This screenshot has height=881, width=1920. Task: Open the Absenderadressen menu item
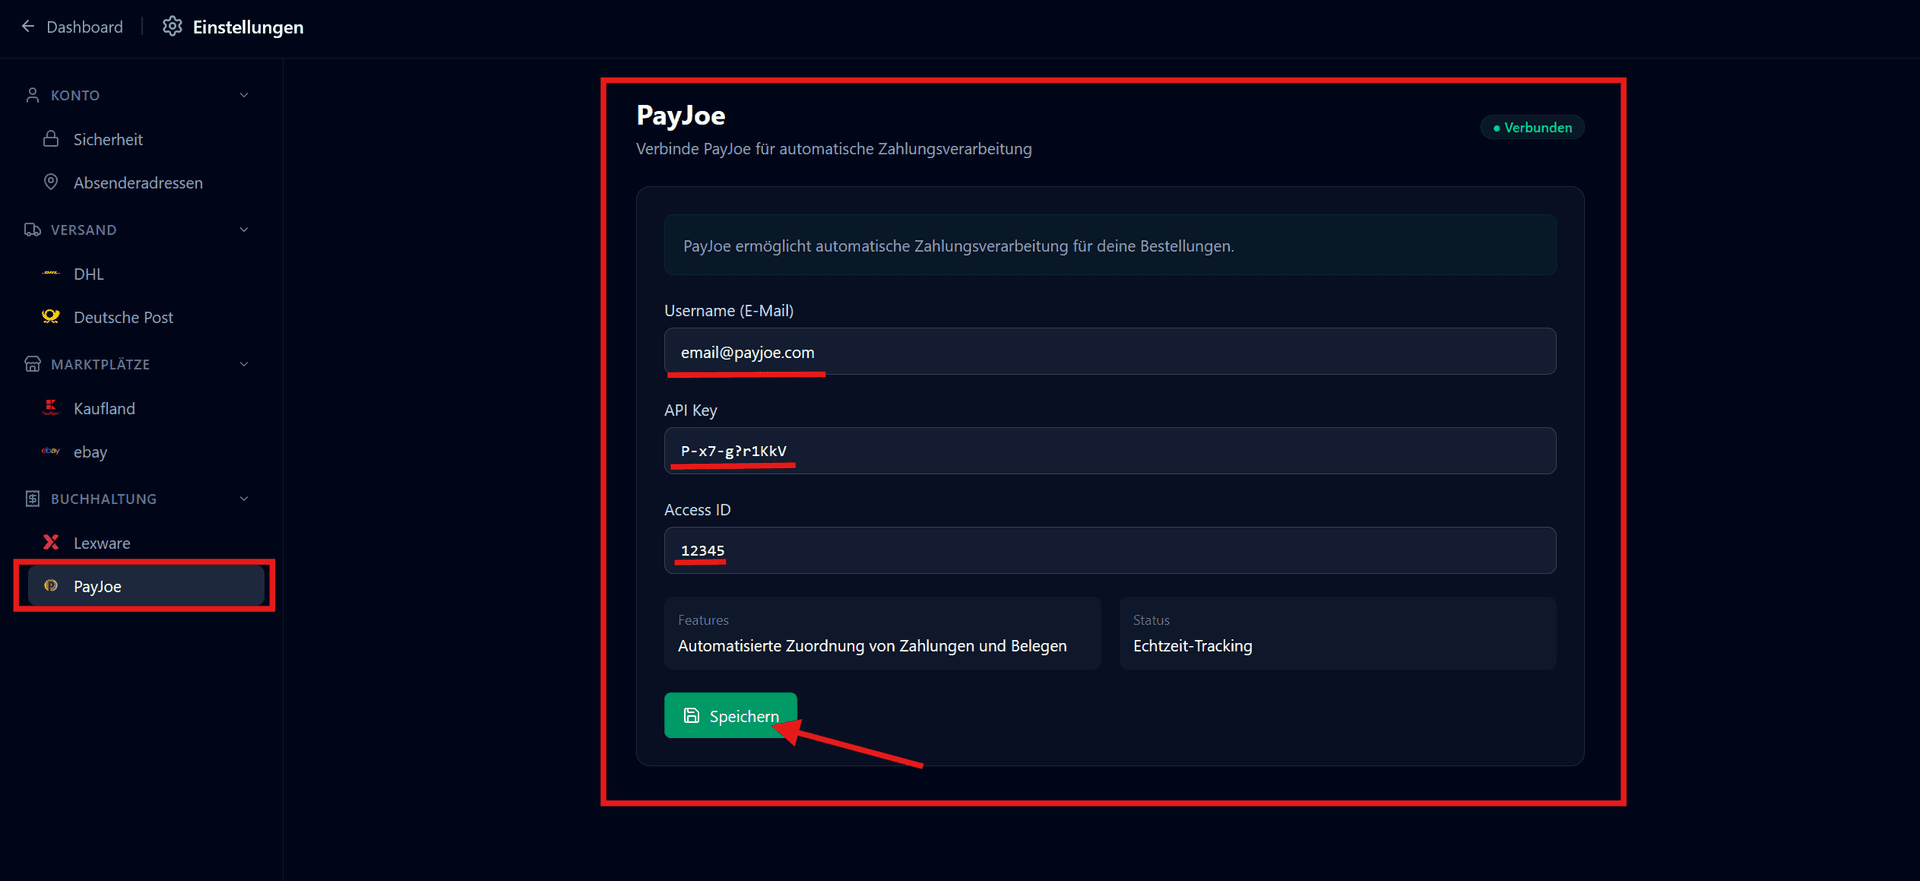pyautogui.click(x=138, y=183)
